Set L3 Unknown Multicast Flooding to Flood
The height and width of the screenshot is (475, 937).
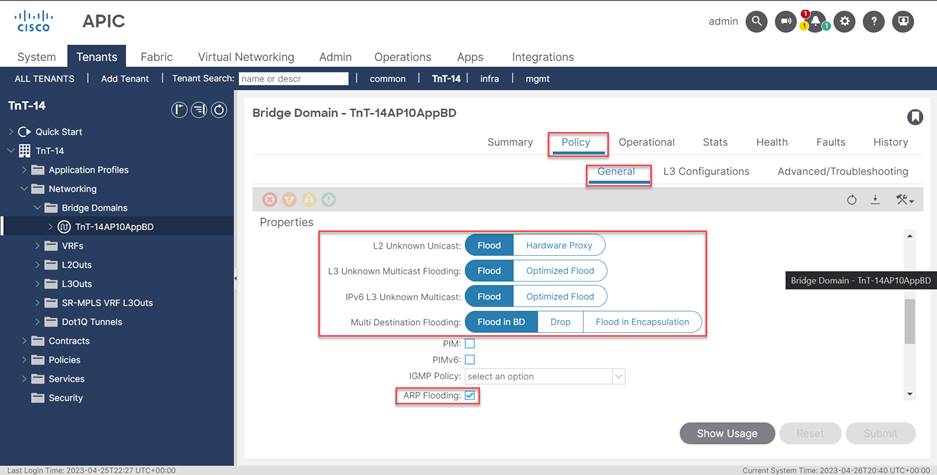tap(489, 271)
